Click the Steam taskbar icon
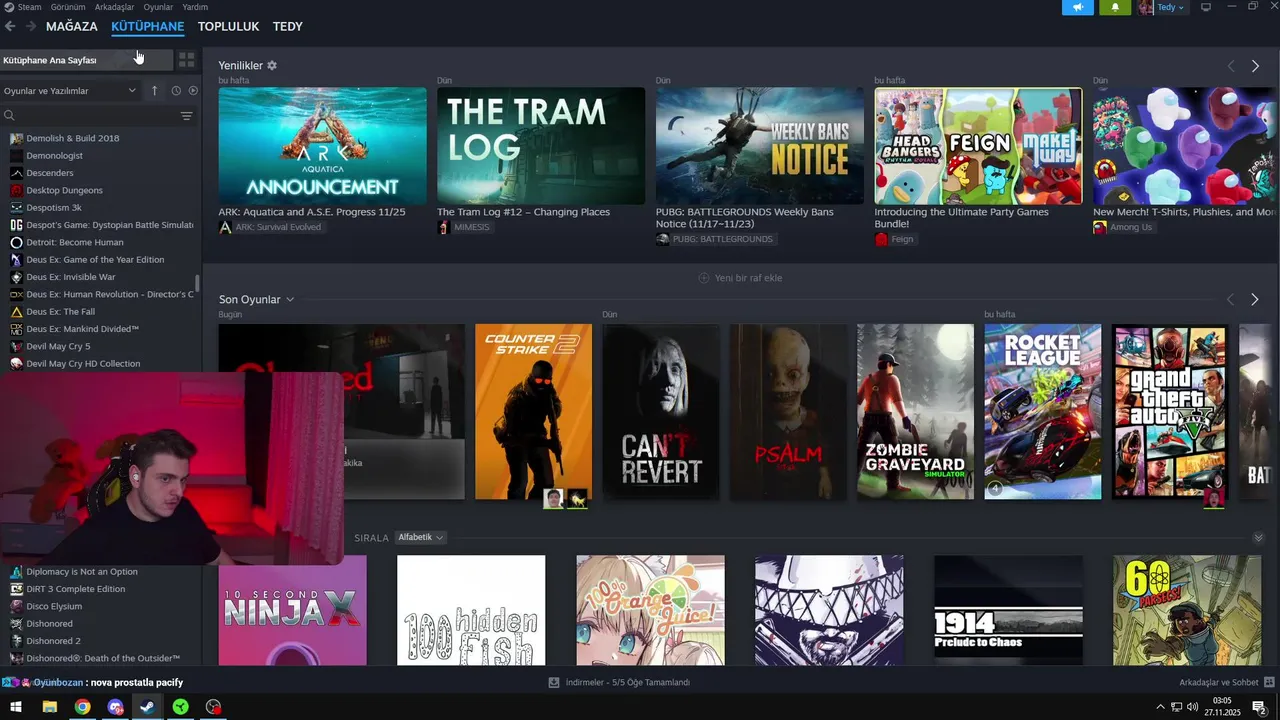This screenshot has height=720, width=1280. coord(147,707)
